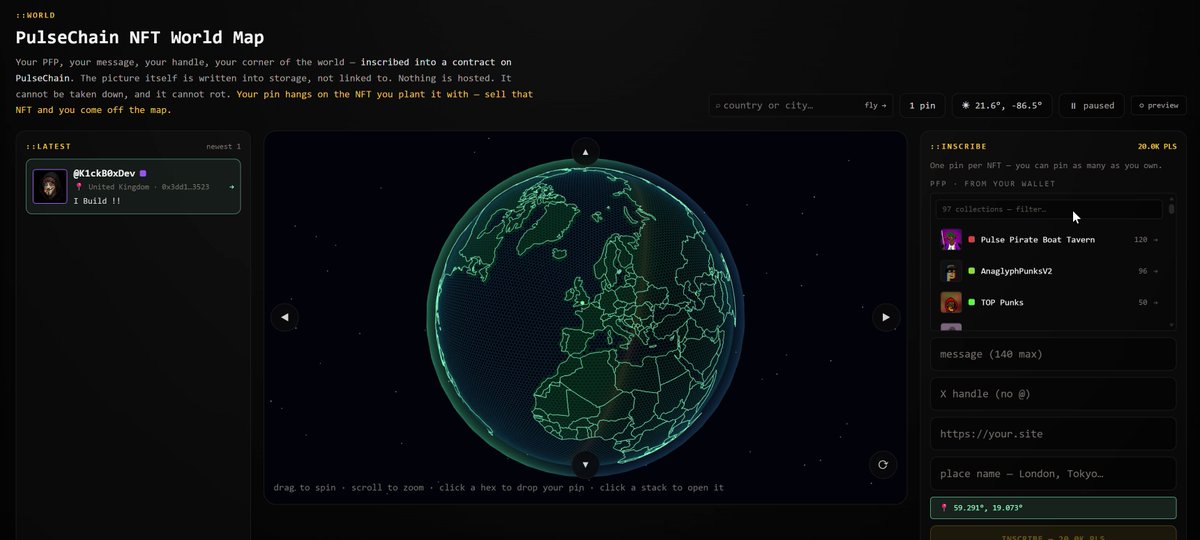Screen dimensions: 1200x540
Task: Click the Pulse Pirate Boat Tavern thumbnail
Action: [951, 240]
